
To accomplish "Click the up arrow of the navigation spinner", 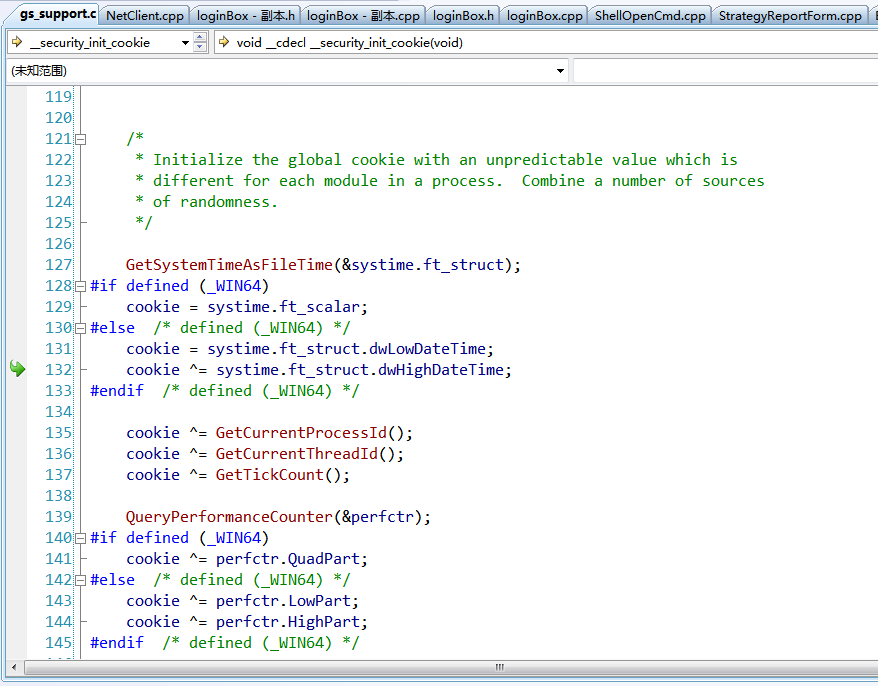I will point(200,38).
